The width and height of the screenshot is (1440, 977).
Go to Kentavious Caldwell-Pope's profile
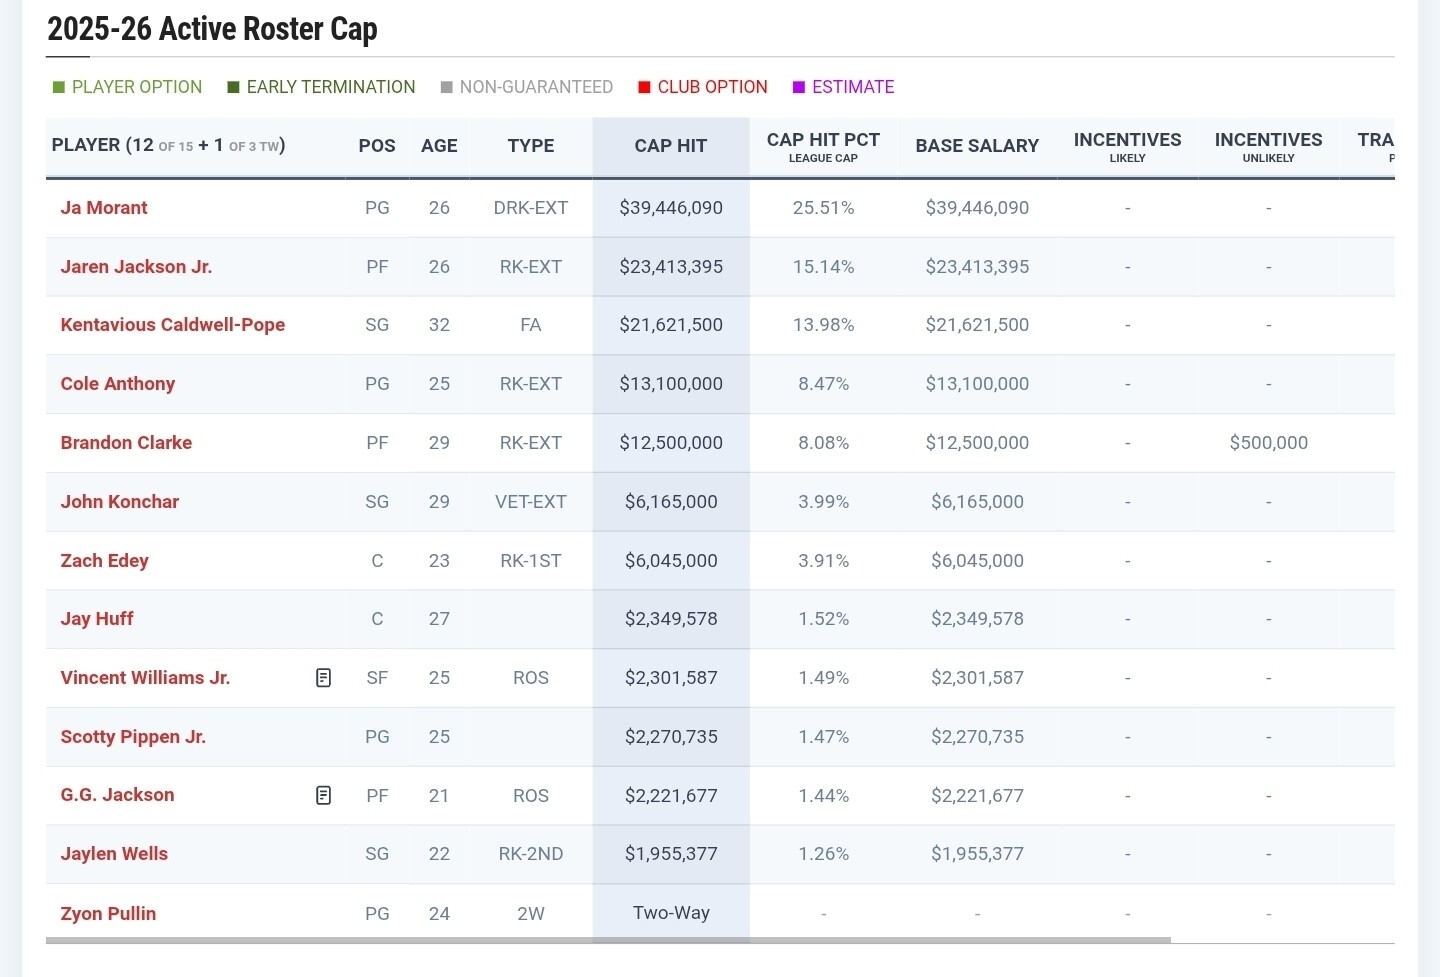[173, 325]
